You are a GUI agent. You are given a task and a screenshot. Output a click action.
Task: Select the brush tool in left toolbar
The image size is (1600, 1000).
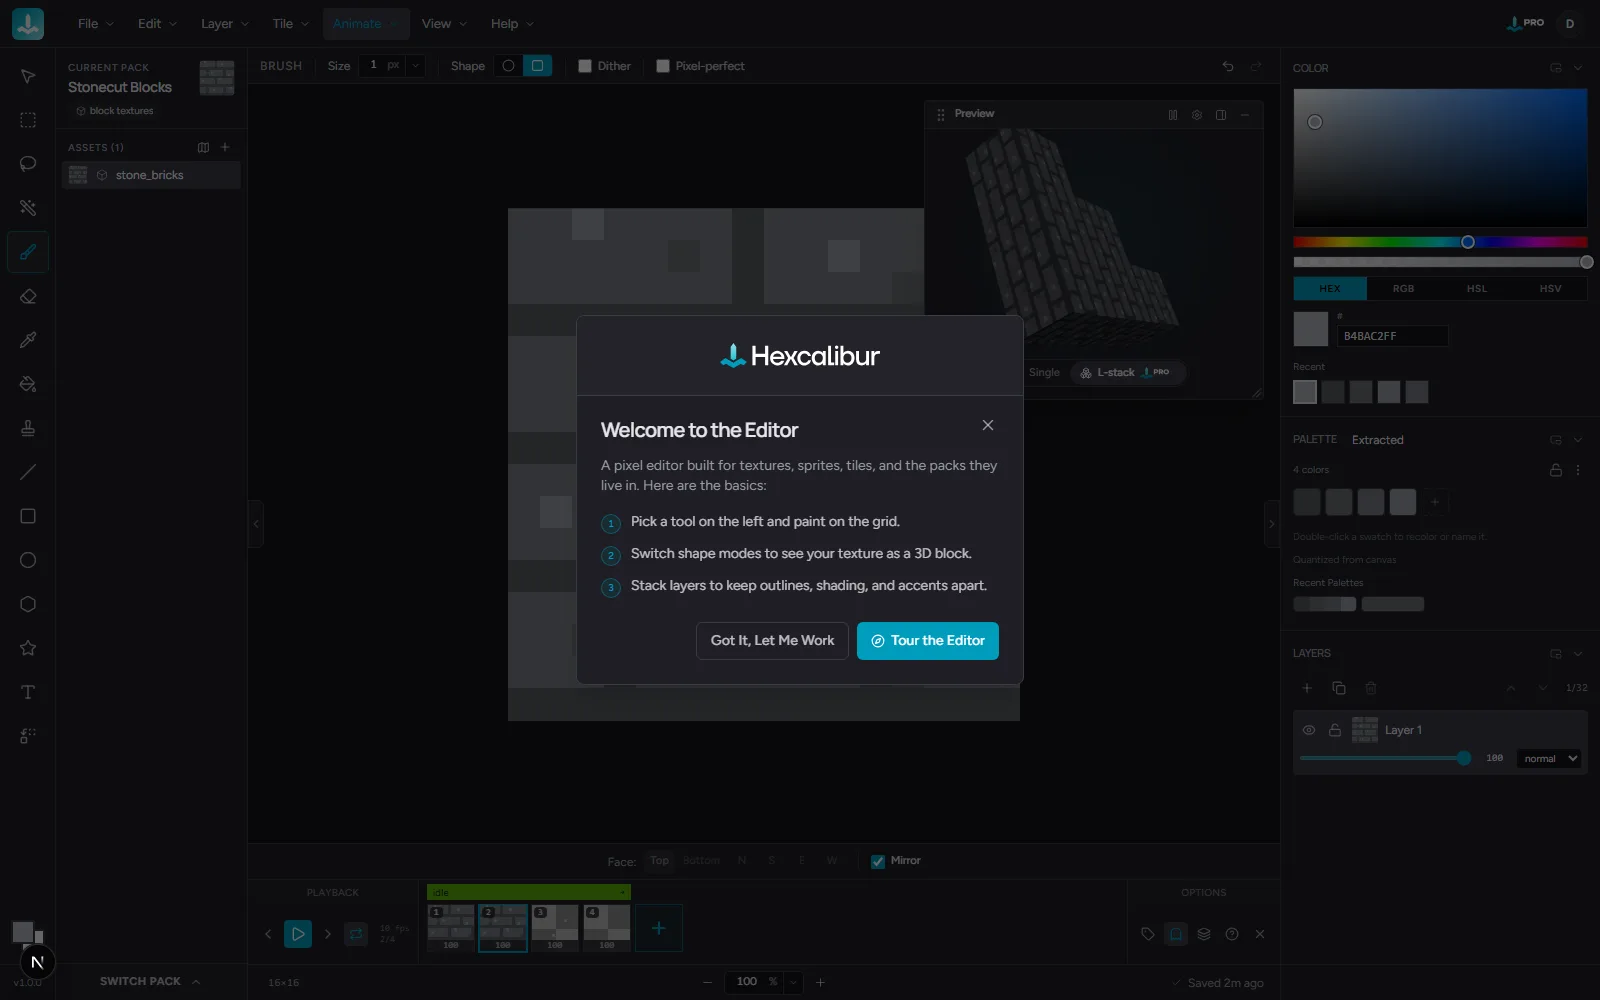[x=28, y=252]
